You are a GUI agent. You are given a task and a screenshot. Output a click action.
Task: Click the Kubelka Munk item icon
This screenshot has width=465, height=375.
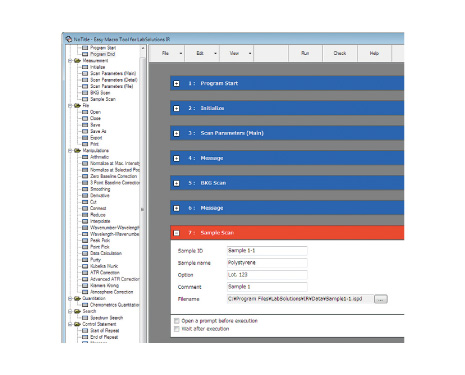[x=85, y=266]
